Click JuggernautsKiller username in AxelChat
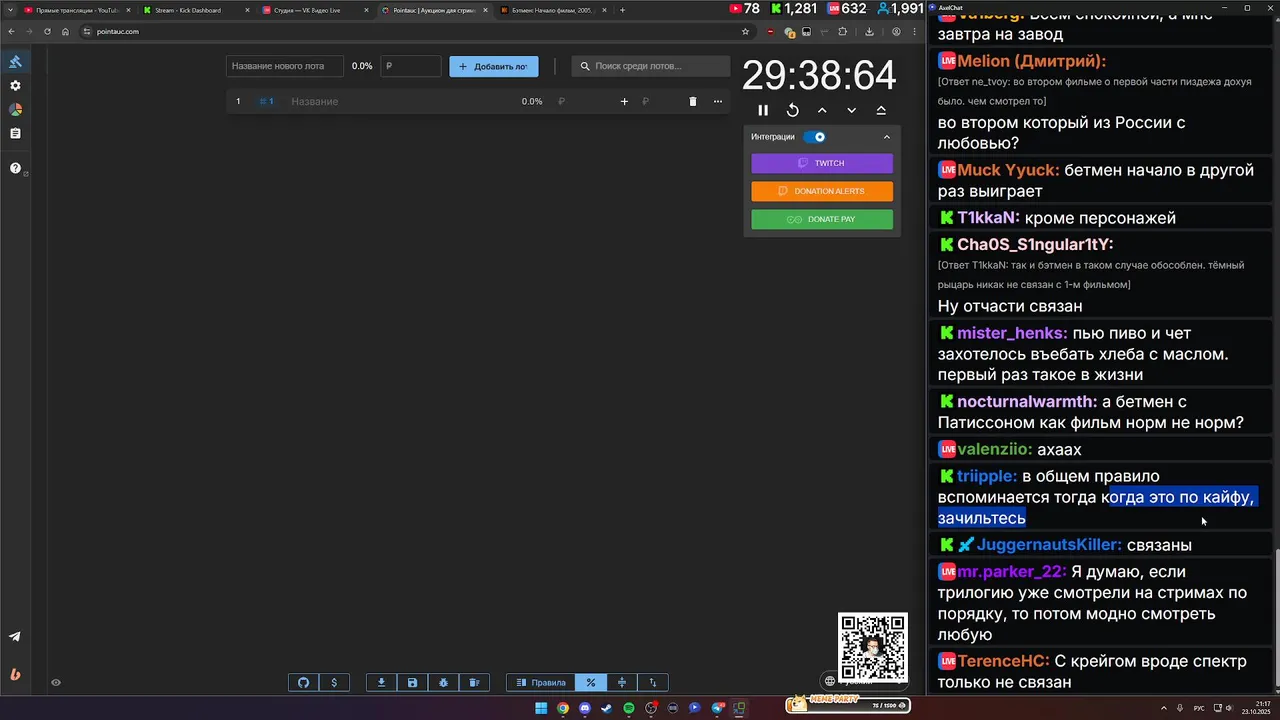1280x720 pixels. point(1049,545)
